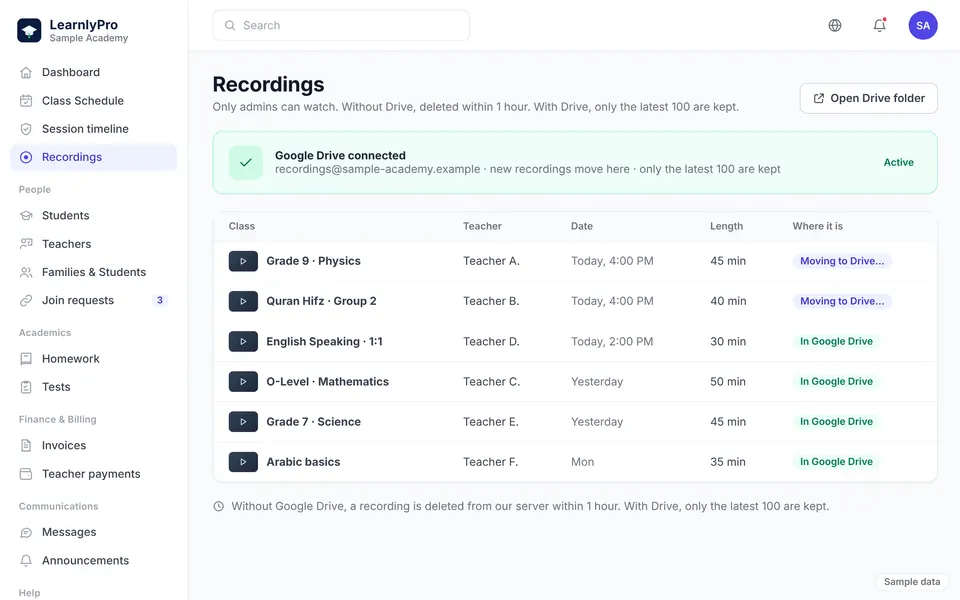Click the Date column header
Image resolution: width=960 pixels, height=600 pixels.
click(582, 226)
